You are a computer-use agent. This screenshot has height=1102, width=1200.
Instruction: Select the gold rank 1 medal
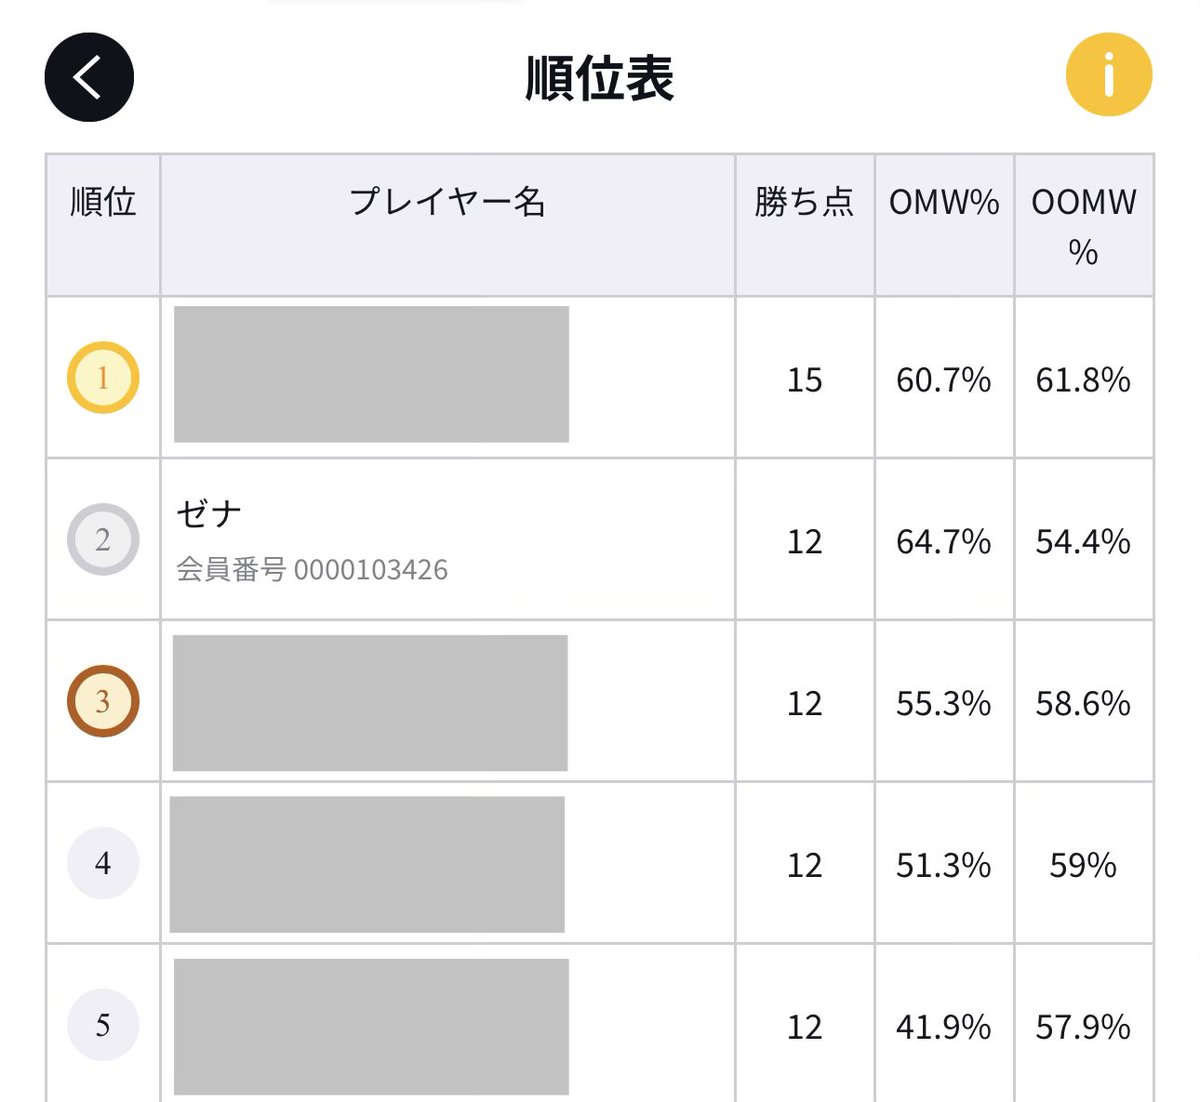(x=103, y=378)
